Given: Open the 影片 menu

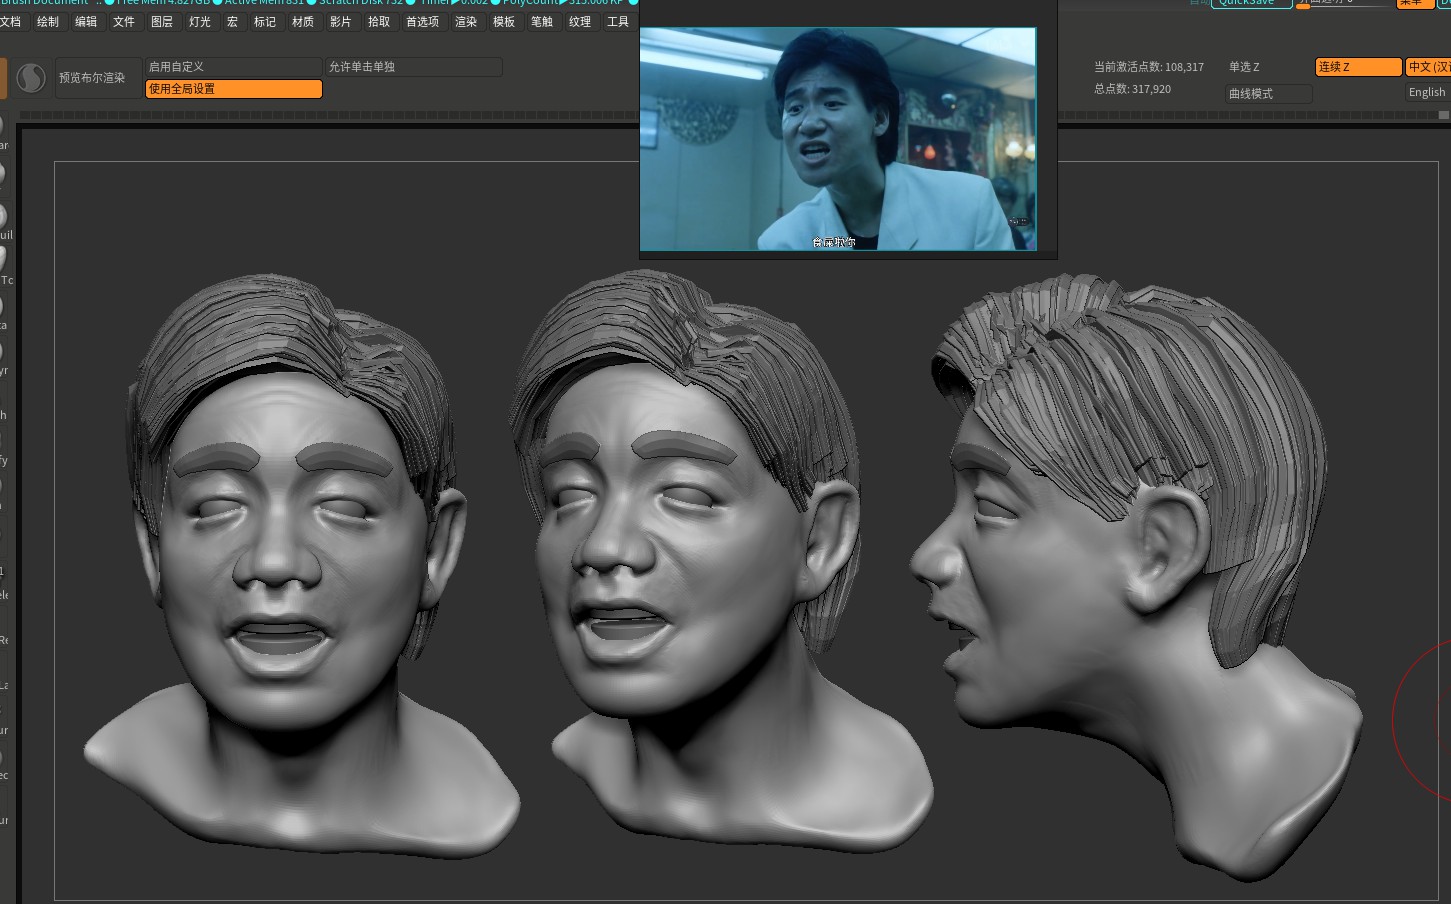Looking at the screenshot, I should pyautogui.click(x=341, y=21).
